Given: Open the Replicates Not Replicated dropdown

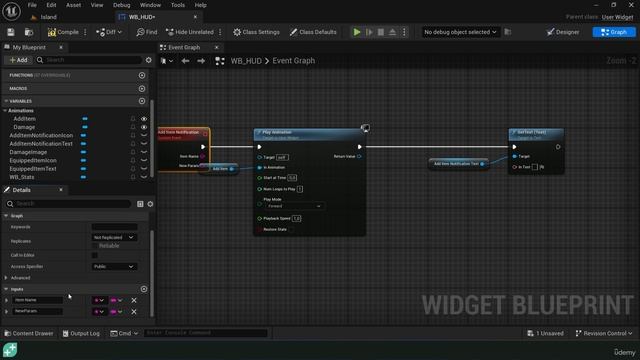Looking at the screenshot, I should (114, 237).
